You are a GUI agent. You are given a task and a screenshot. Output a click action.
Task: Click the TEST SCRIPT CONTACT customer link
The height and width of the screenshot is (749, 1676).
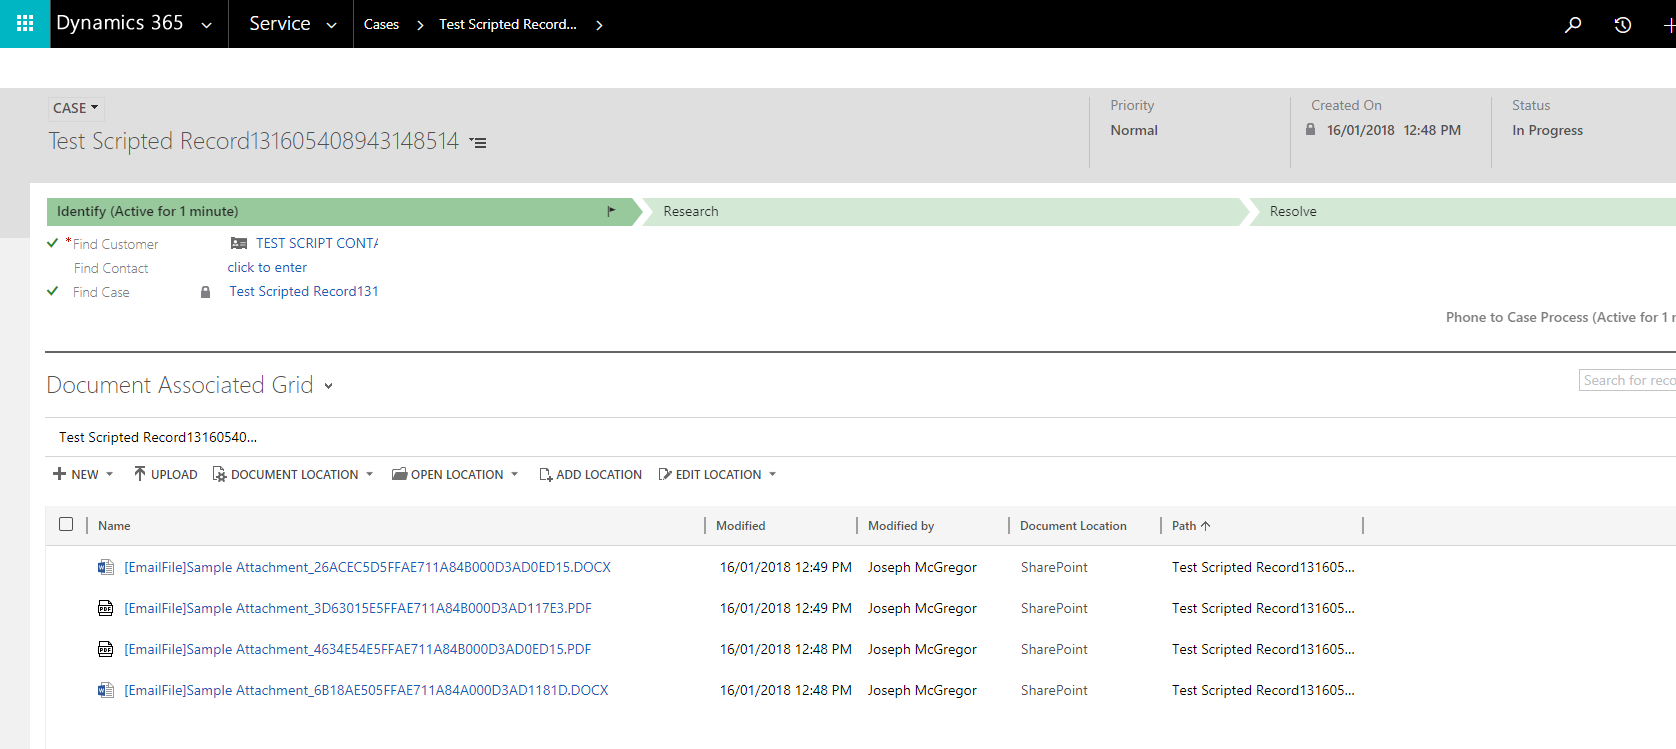click(316, 243)
